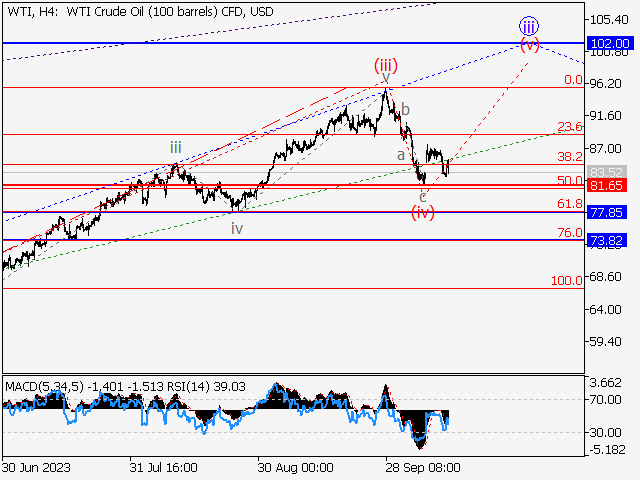Click the 105.40 price axis value
The width and height of the screenshot is (640, 480).
pos(609,20)
